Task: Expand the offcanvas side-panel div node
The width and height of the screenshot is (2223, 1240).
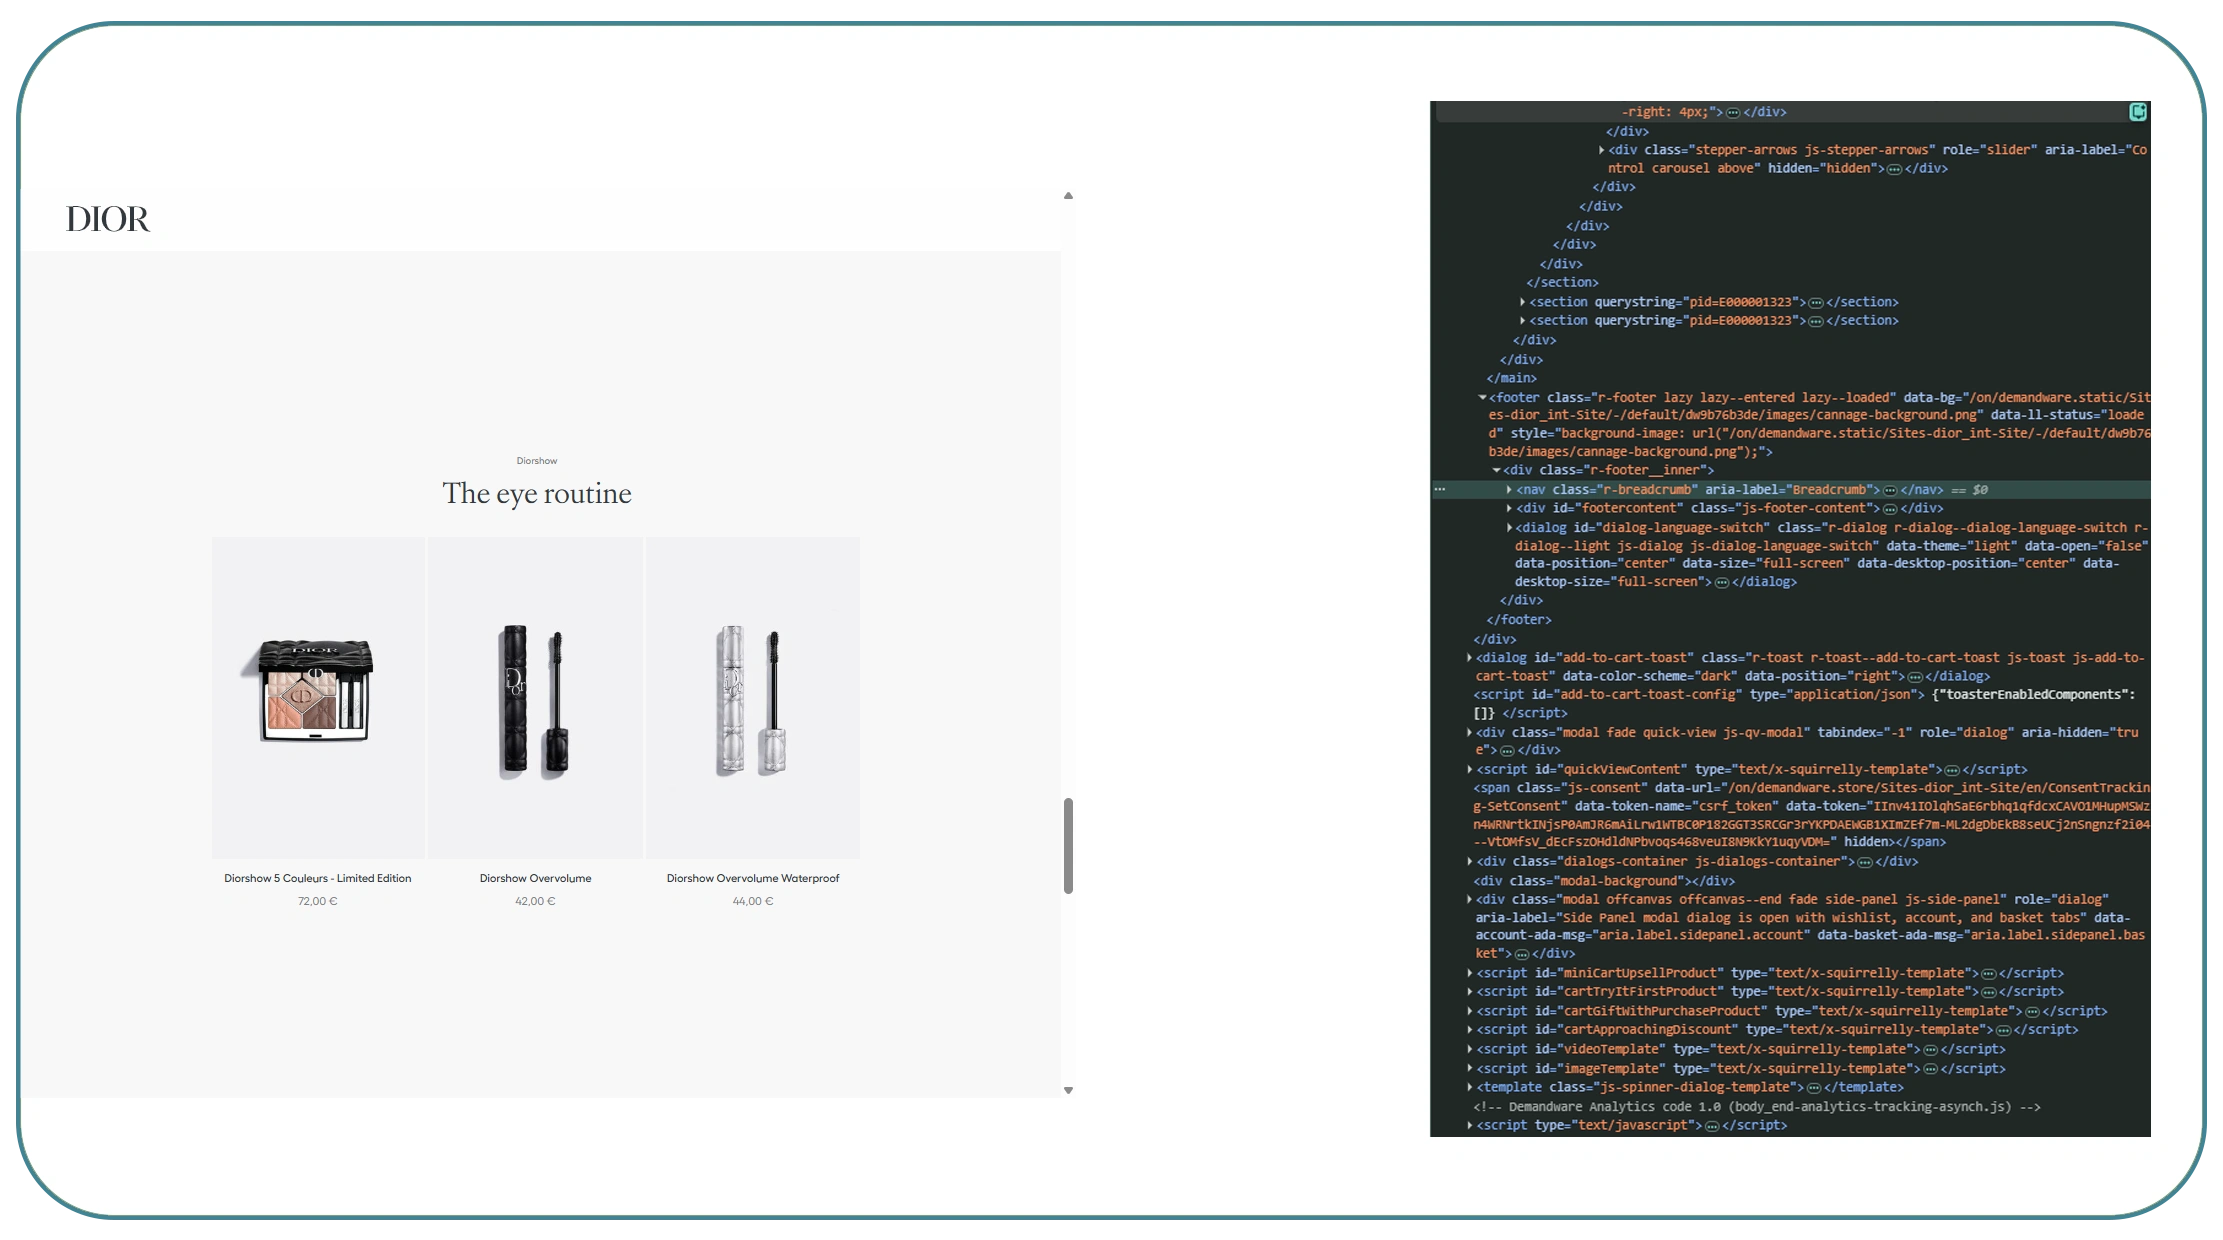Action: [1469, 899]
